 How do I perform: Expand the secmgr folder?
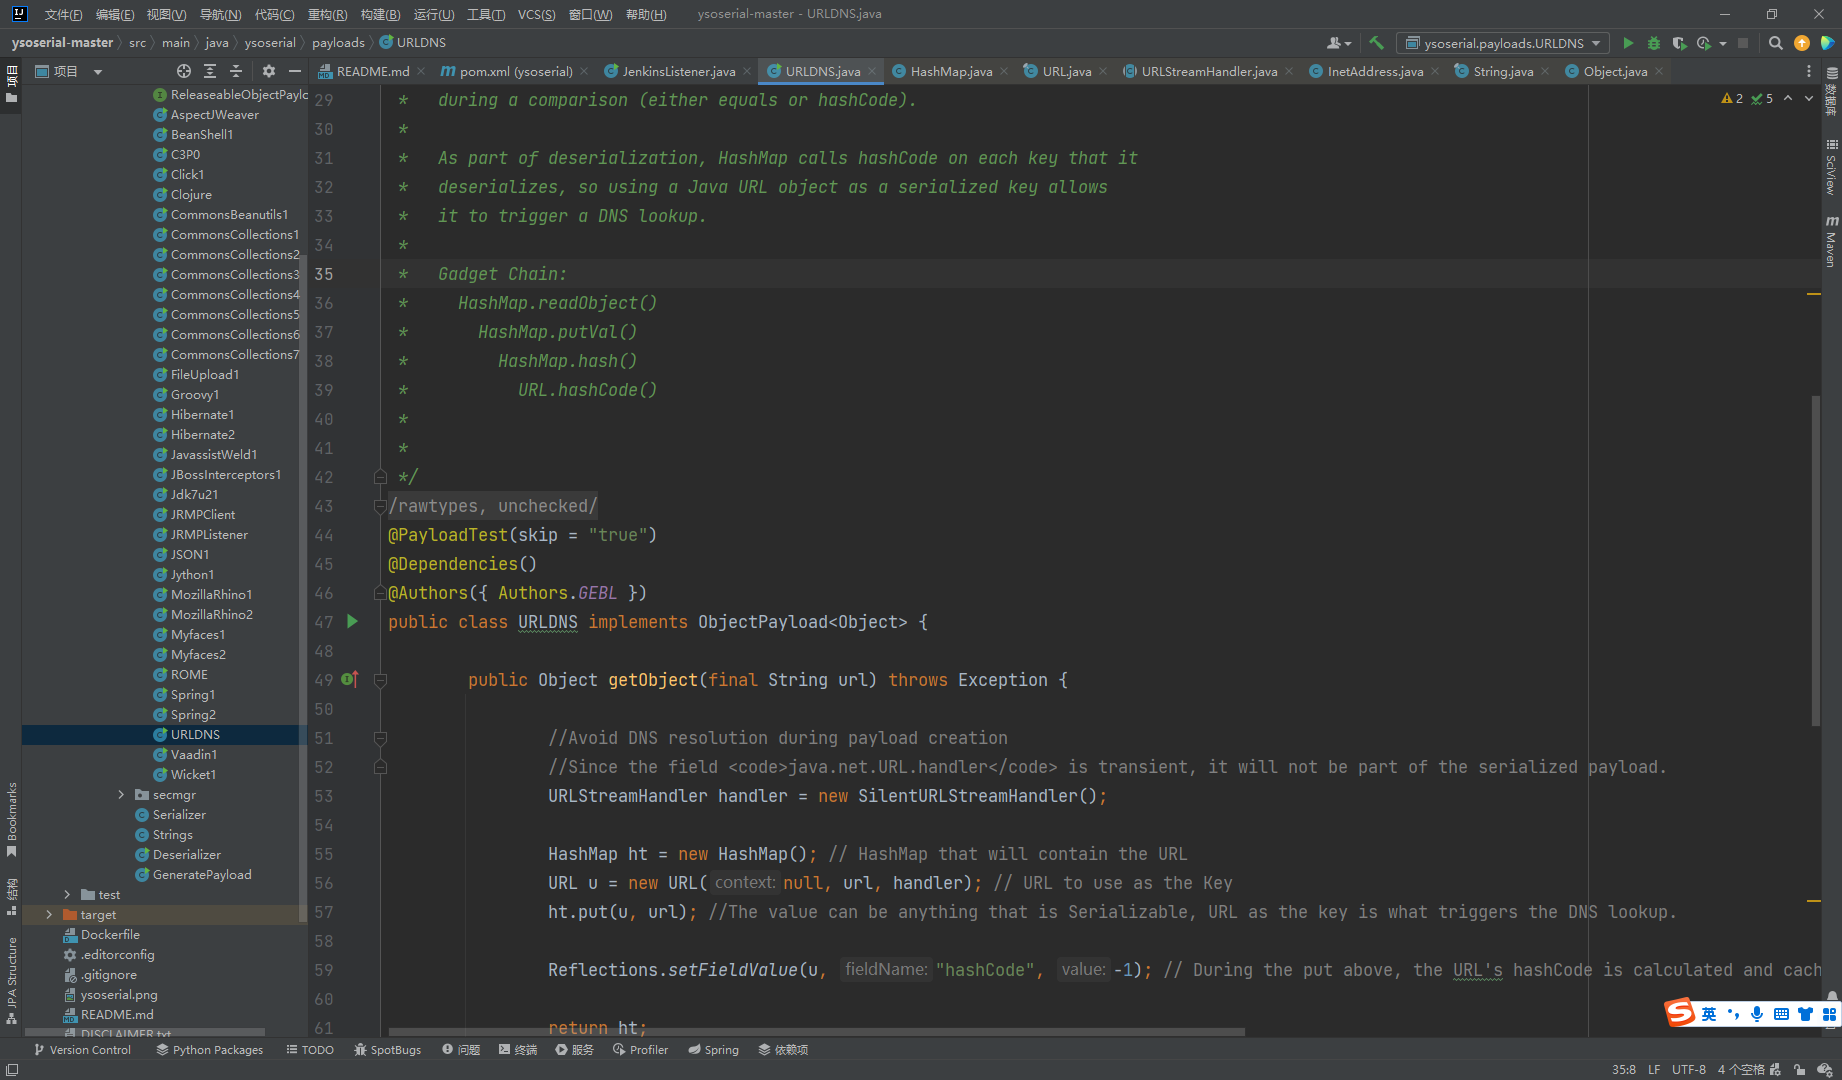(121, 794)
